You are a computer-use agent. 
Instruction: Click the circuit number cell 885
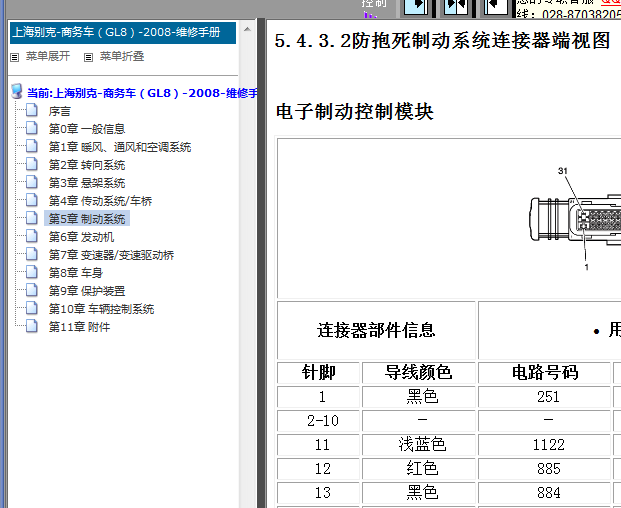545,469
